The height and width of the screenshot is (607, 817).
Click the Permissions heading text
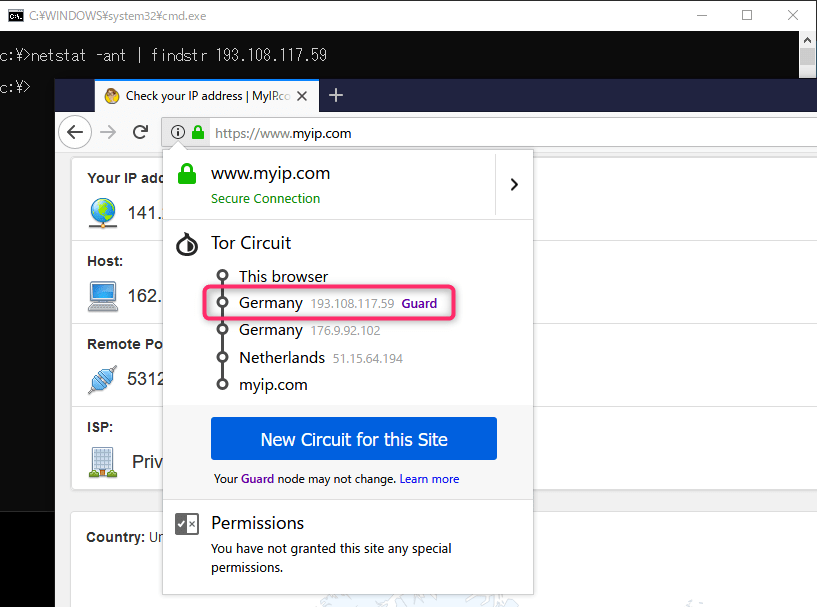point(257,523)
